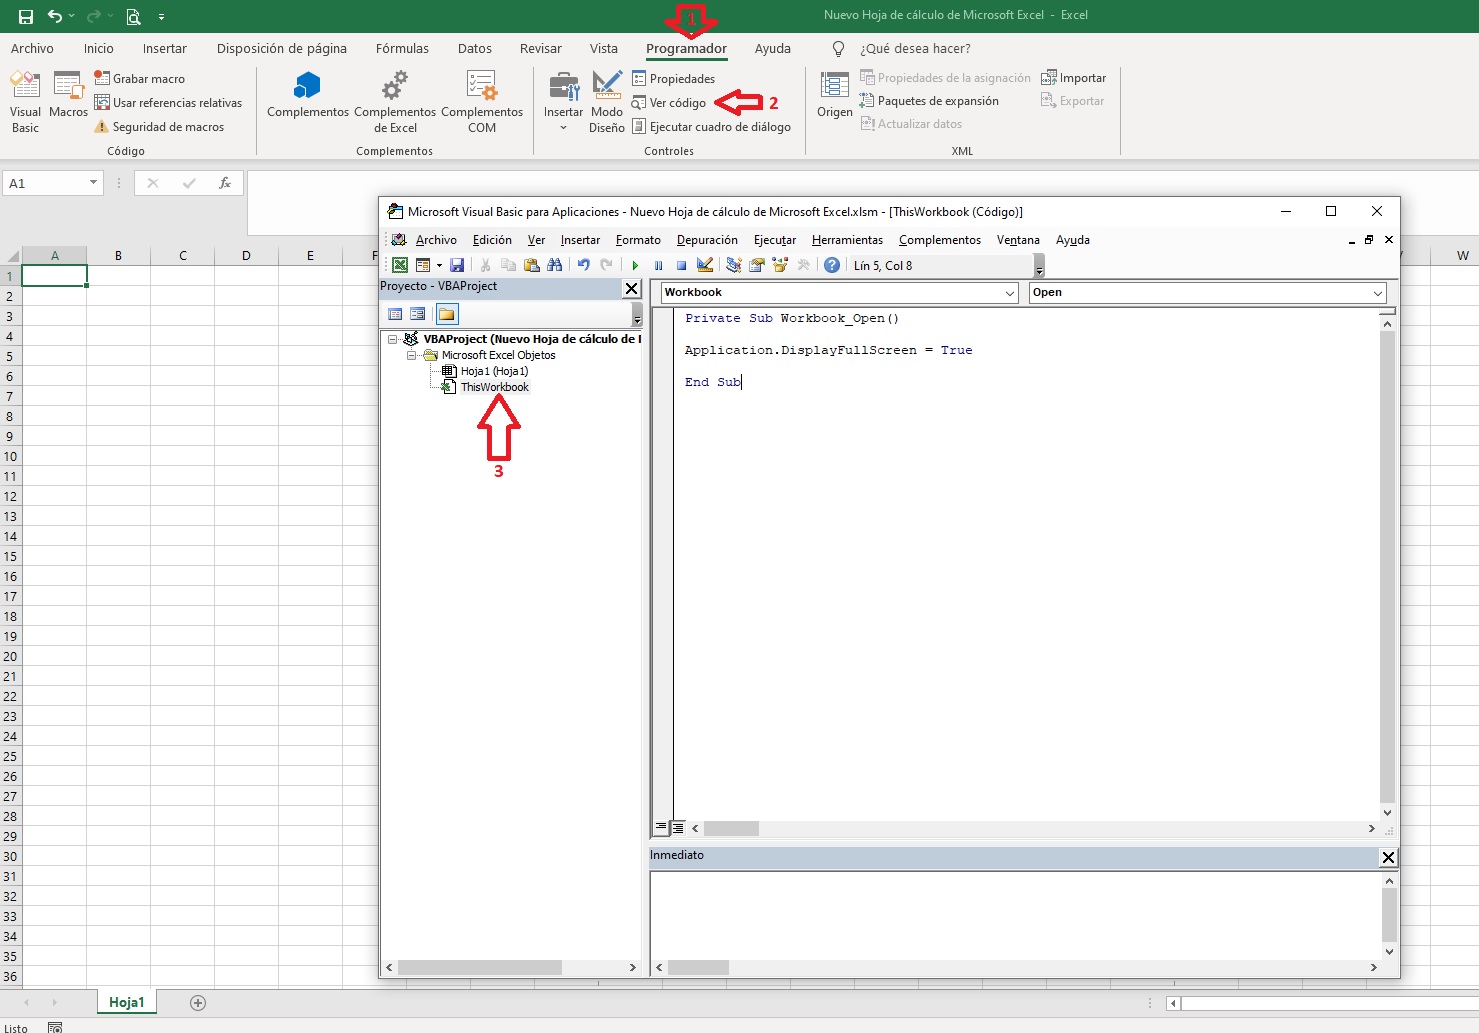Click the Grabar macro icon
This screenshot has height=1033, width=1479.
(103, 78)
